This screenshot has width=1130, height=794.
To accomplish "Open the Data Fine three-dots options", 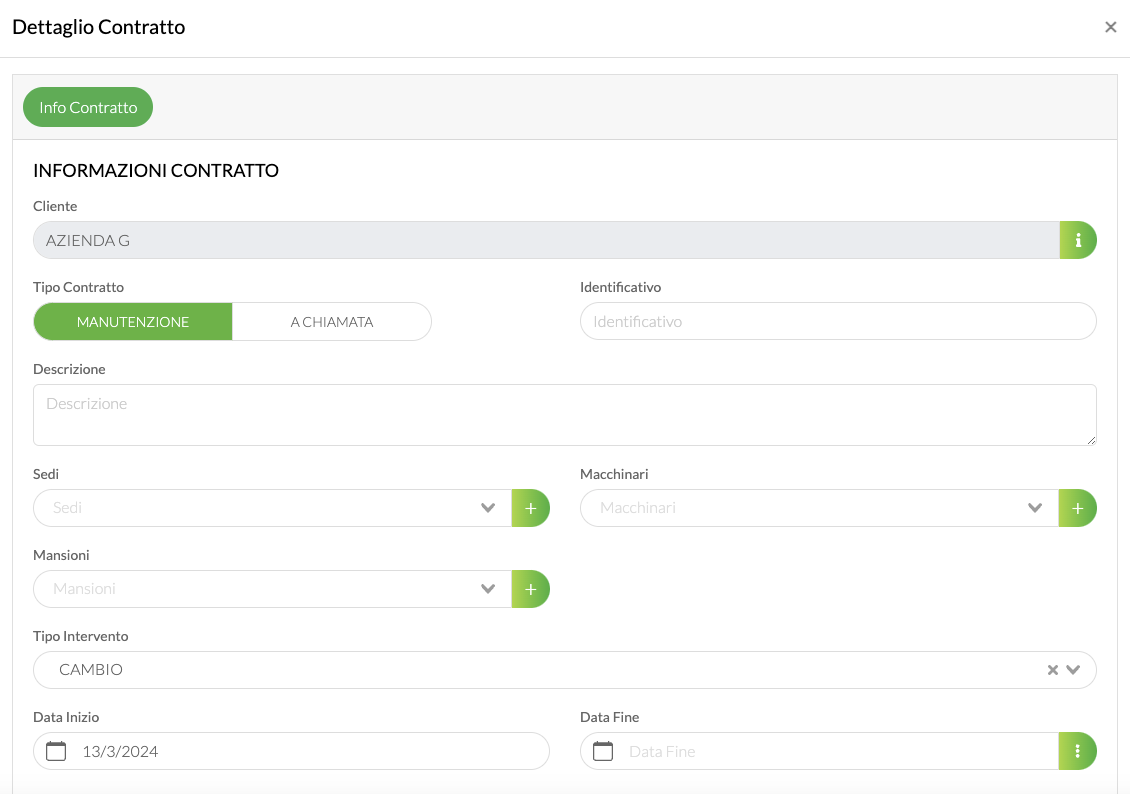I will click(1077, 751).
